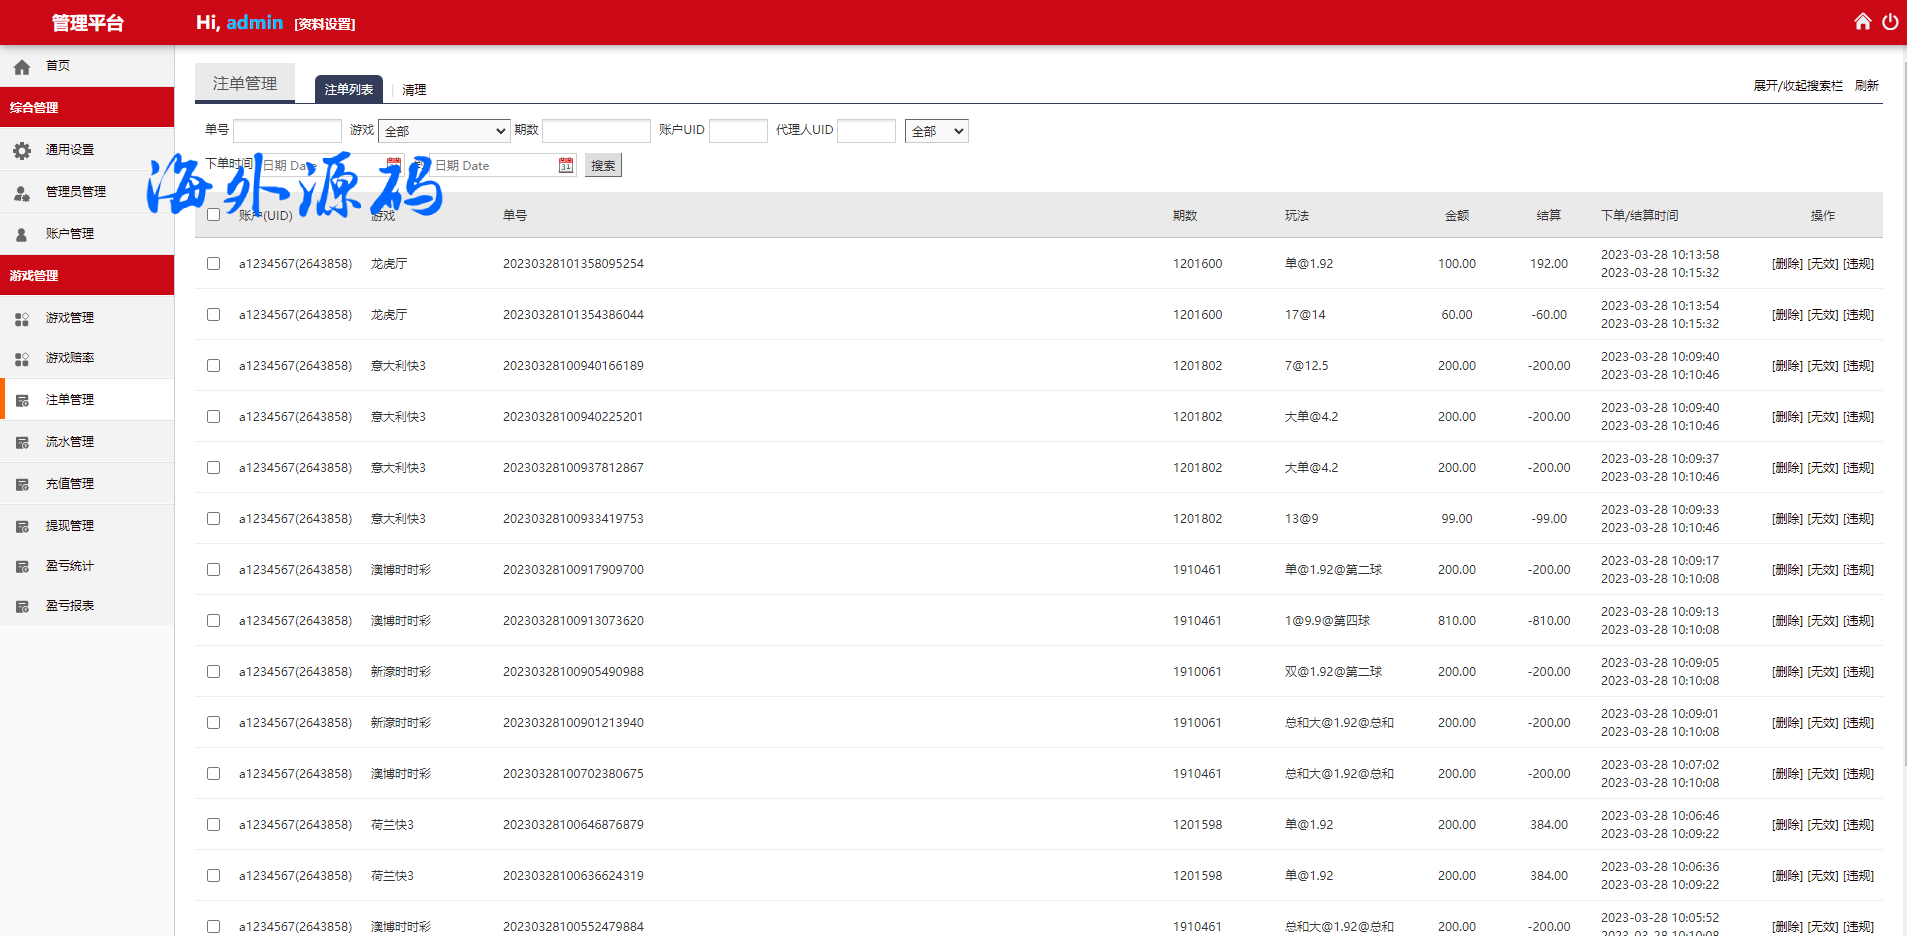Click [删除] for order 20230328101354386044
This screenshot has height=936, width=1907.
click(1787, 315)
